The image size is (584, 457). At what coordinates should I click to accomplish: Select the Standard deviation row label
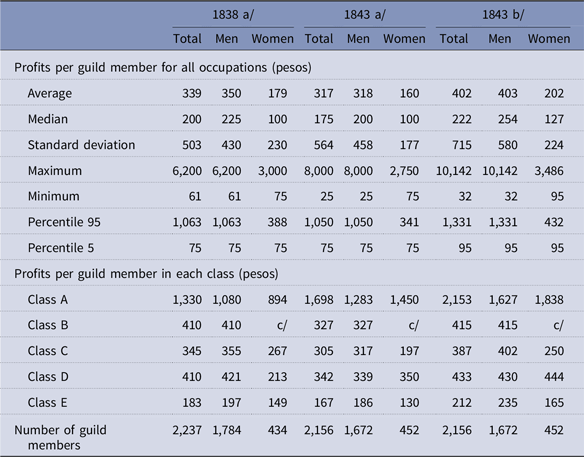[x=81, y=145]
